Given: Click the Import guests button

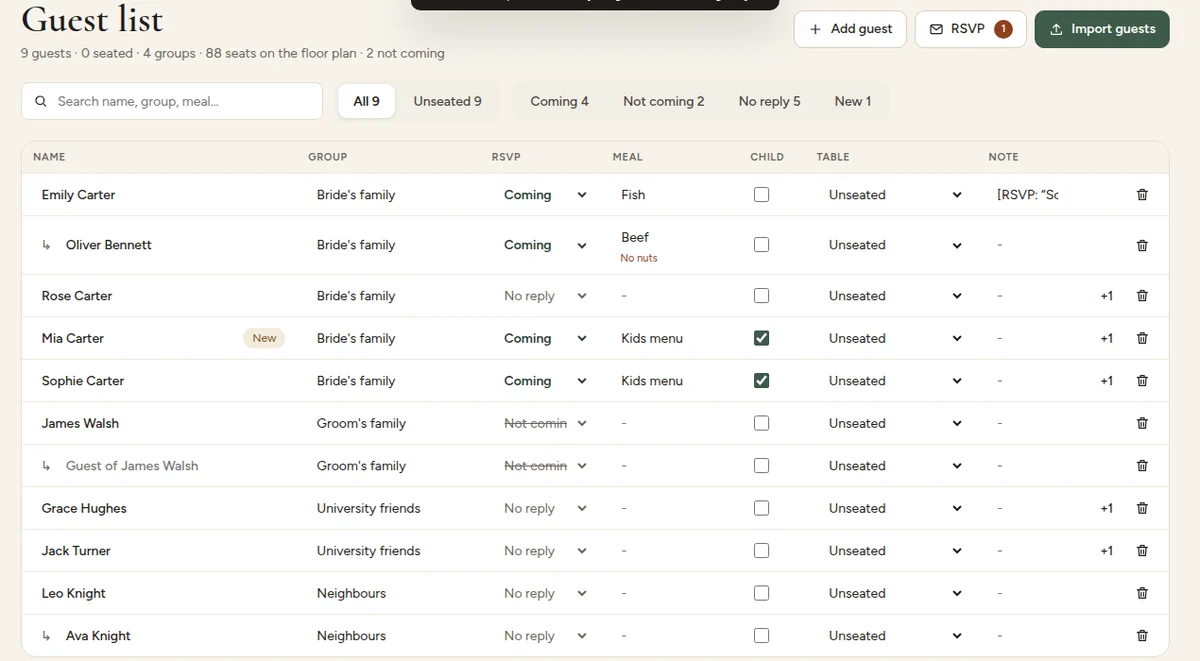Looking at the screenshot, I should tap(1102, 29).
